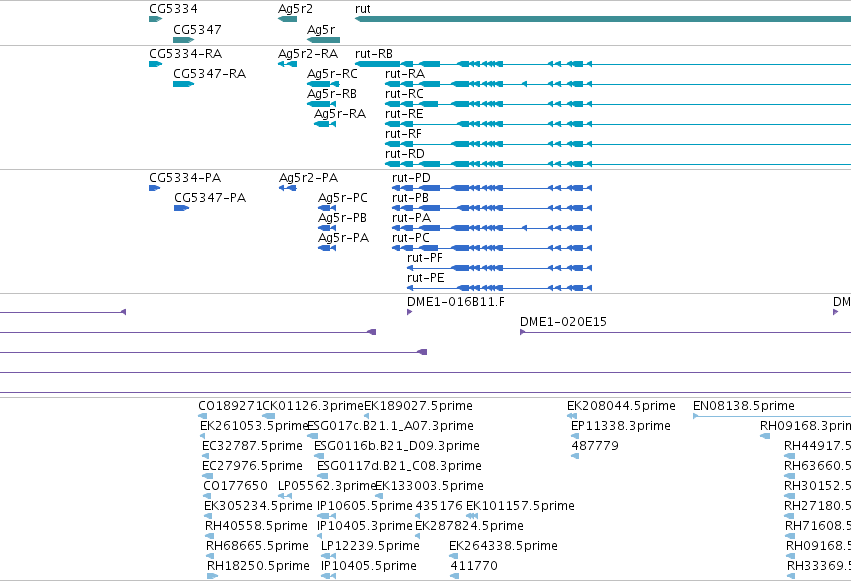The width and height of the screenshot is (851, 581).
Task: Select the 487779 EST label
Action: click(x=595, y=446)
